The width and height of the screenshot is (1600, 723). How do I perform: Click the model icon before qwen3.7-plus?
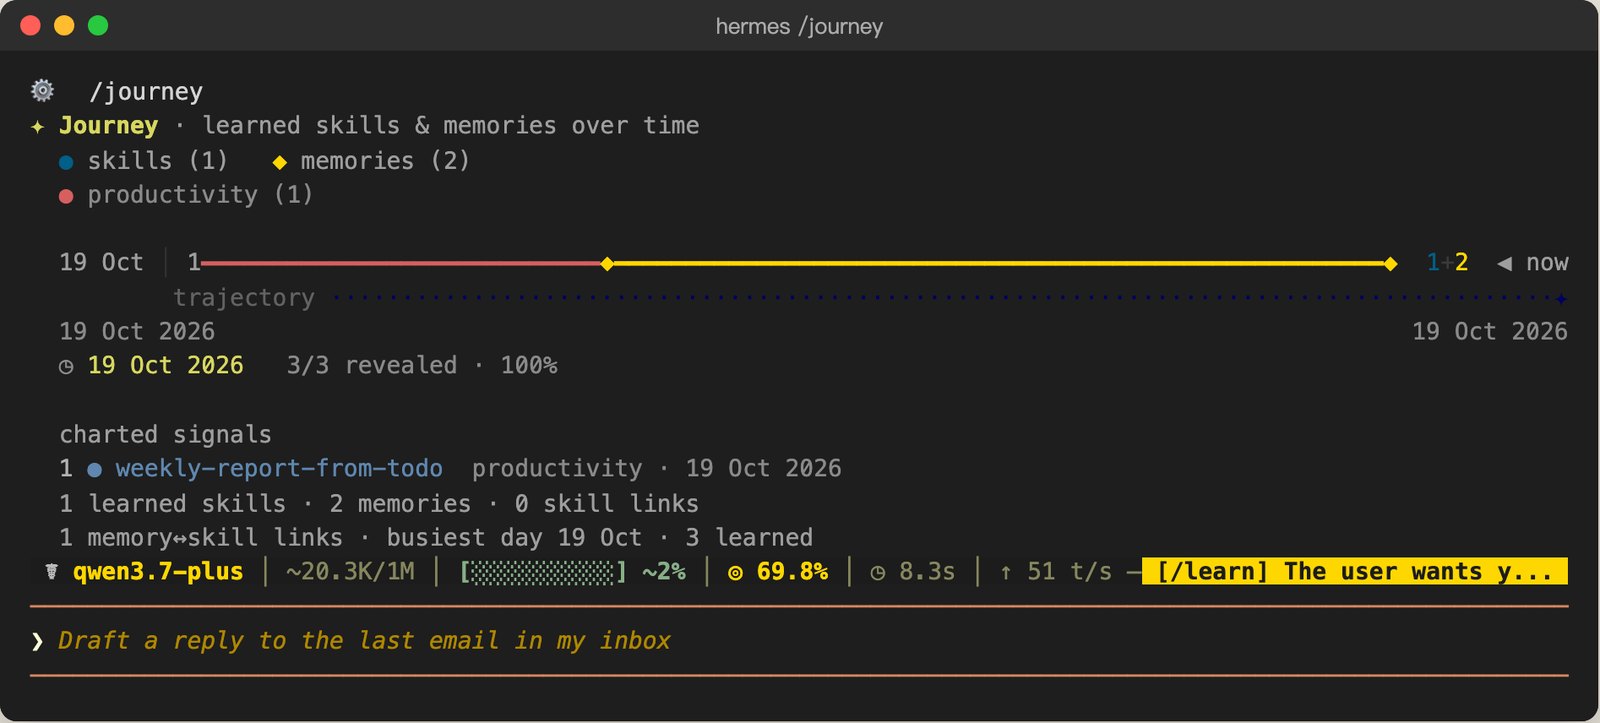[52, 572]
